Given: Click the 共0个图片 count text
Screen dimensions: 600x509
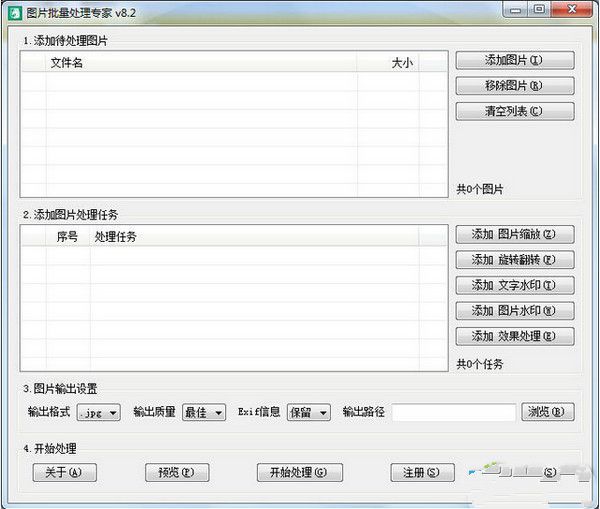Looking at the screenshot, I should point(479,189).
